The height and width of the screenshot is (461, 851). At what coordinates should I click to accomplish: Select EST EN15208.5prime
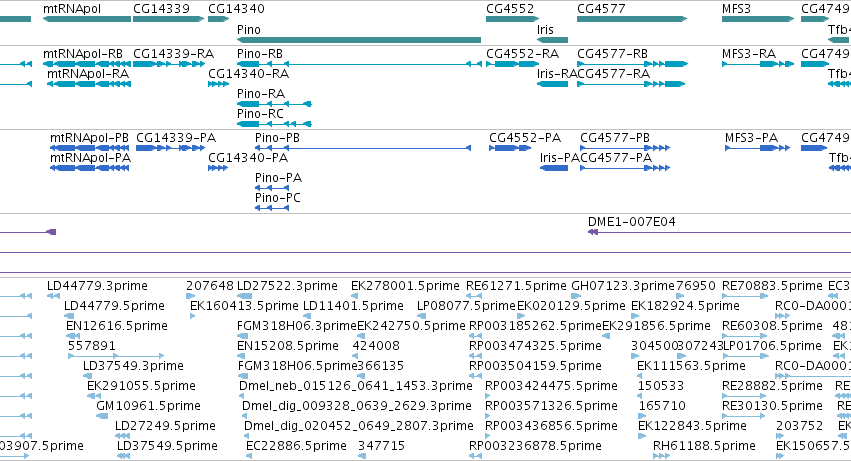tap(288, 346)
